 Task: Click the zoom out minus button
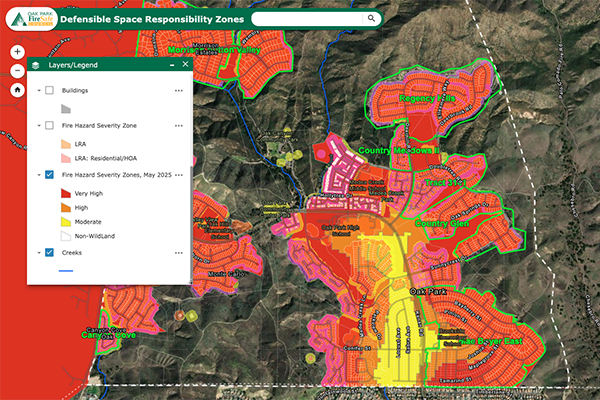pos(17,70)
